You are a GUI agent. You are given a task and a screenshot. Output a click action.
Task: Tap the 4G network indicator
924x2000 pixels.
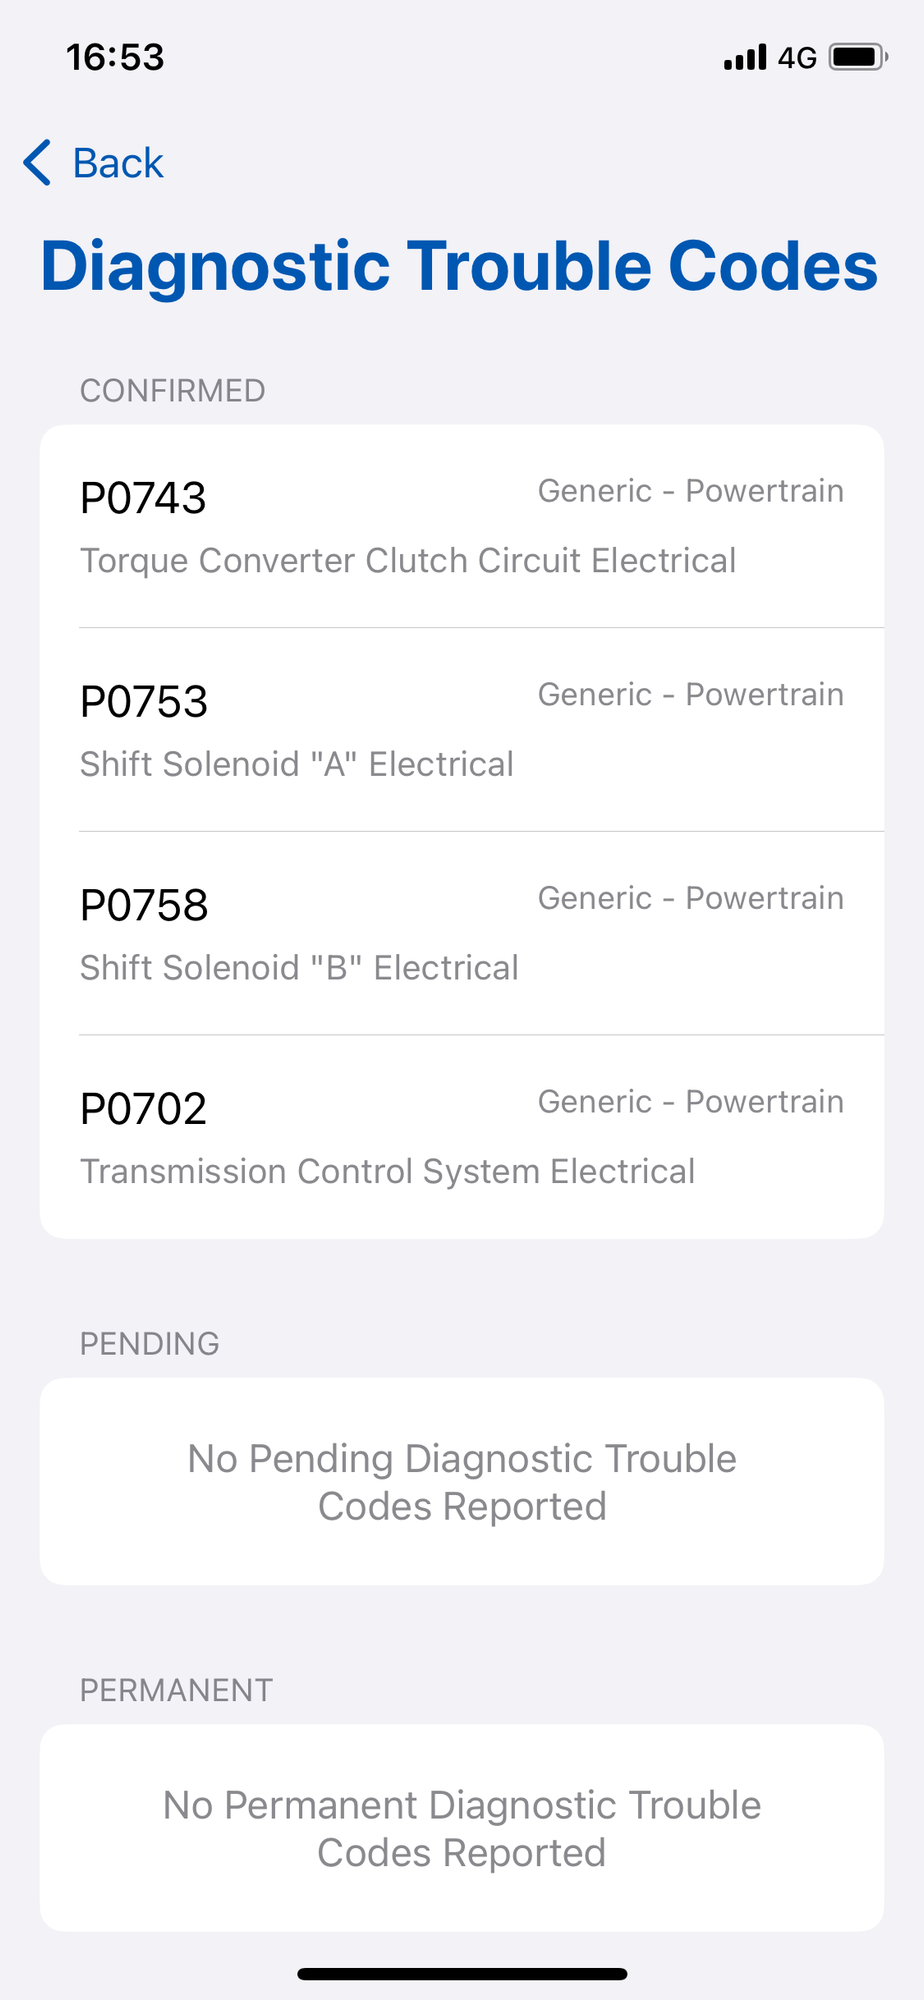click(x=797, y=58)
